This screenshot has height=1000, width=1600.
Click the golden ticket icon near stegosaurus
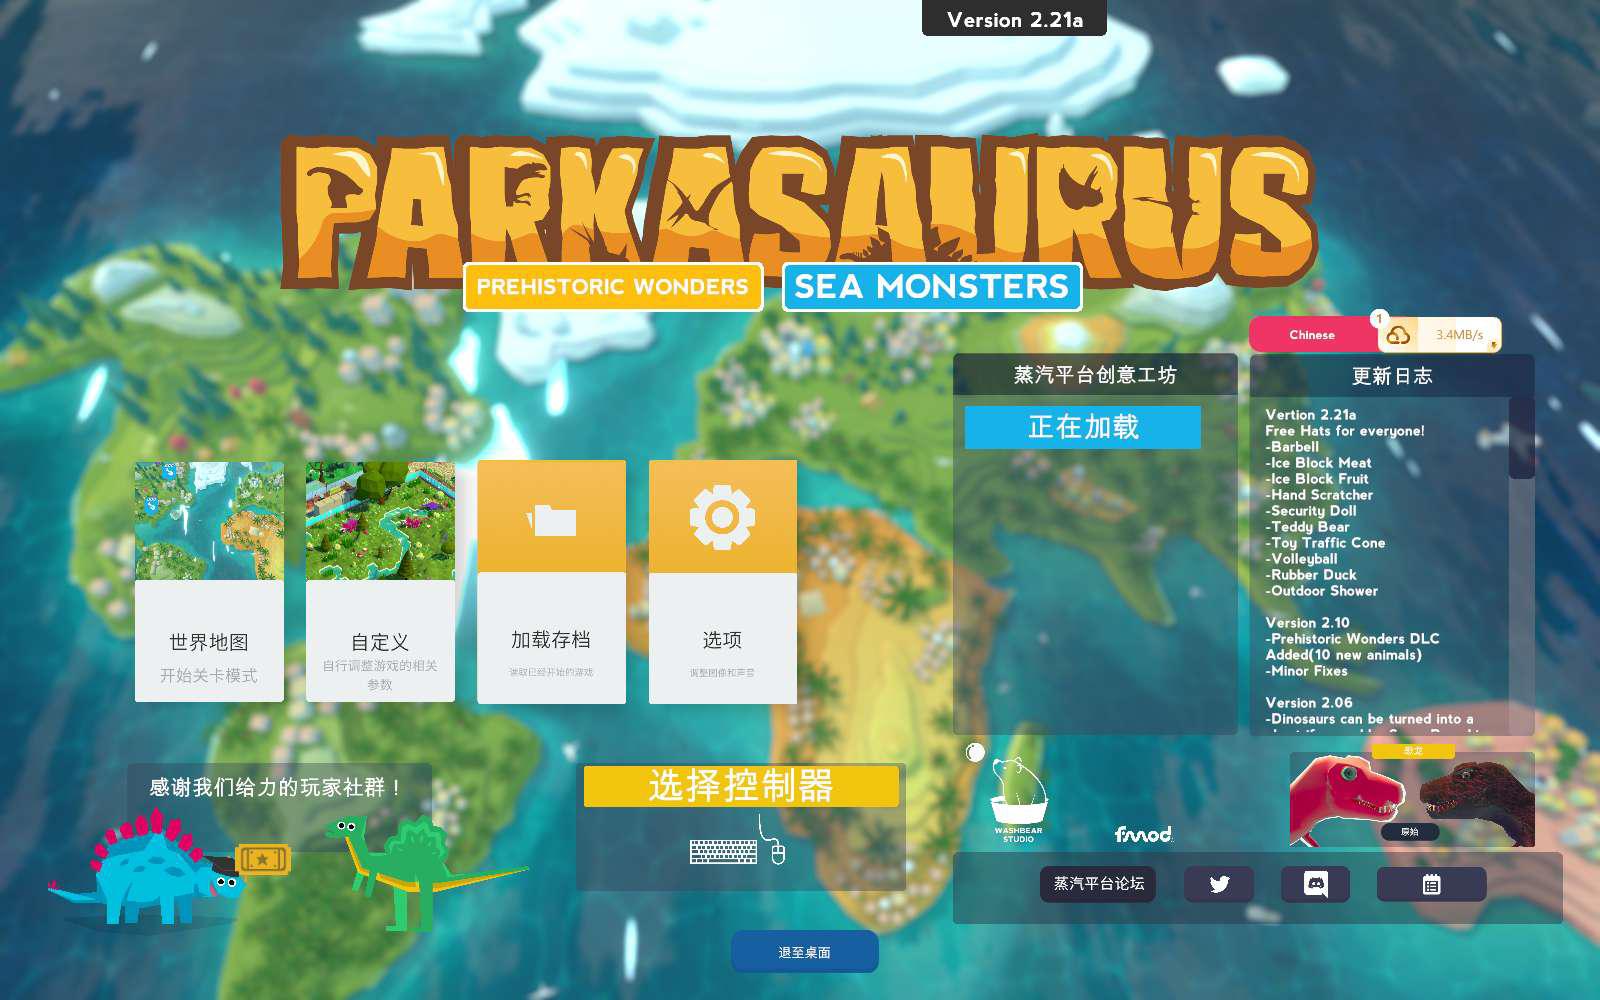263,859
